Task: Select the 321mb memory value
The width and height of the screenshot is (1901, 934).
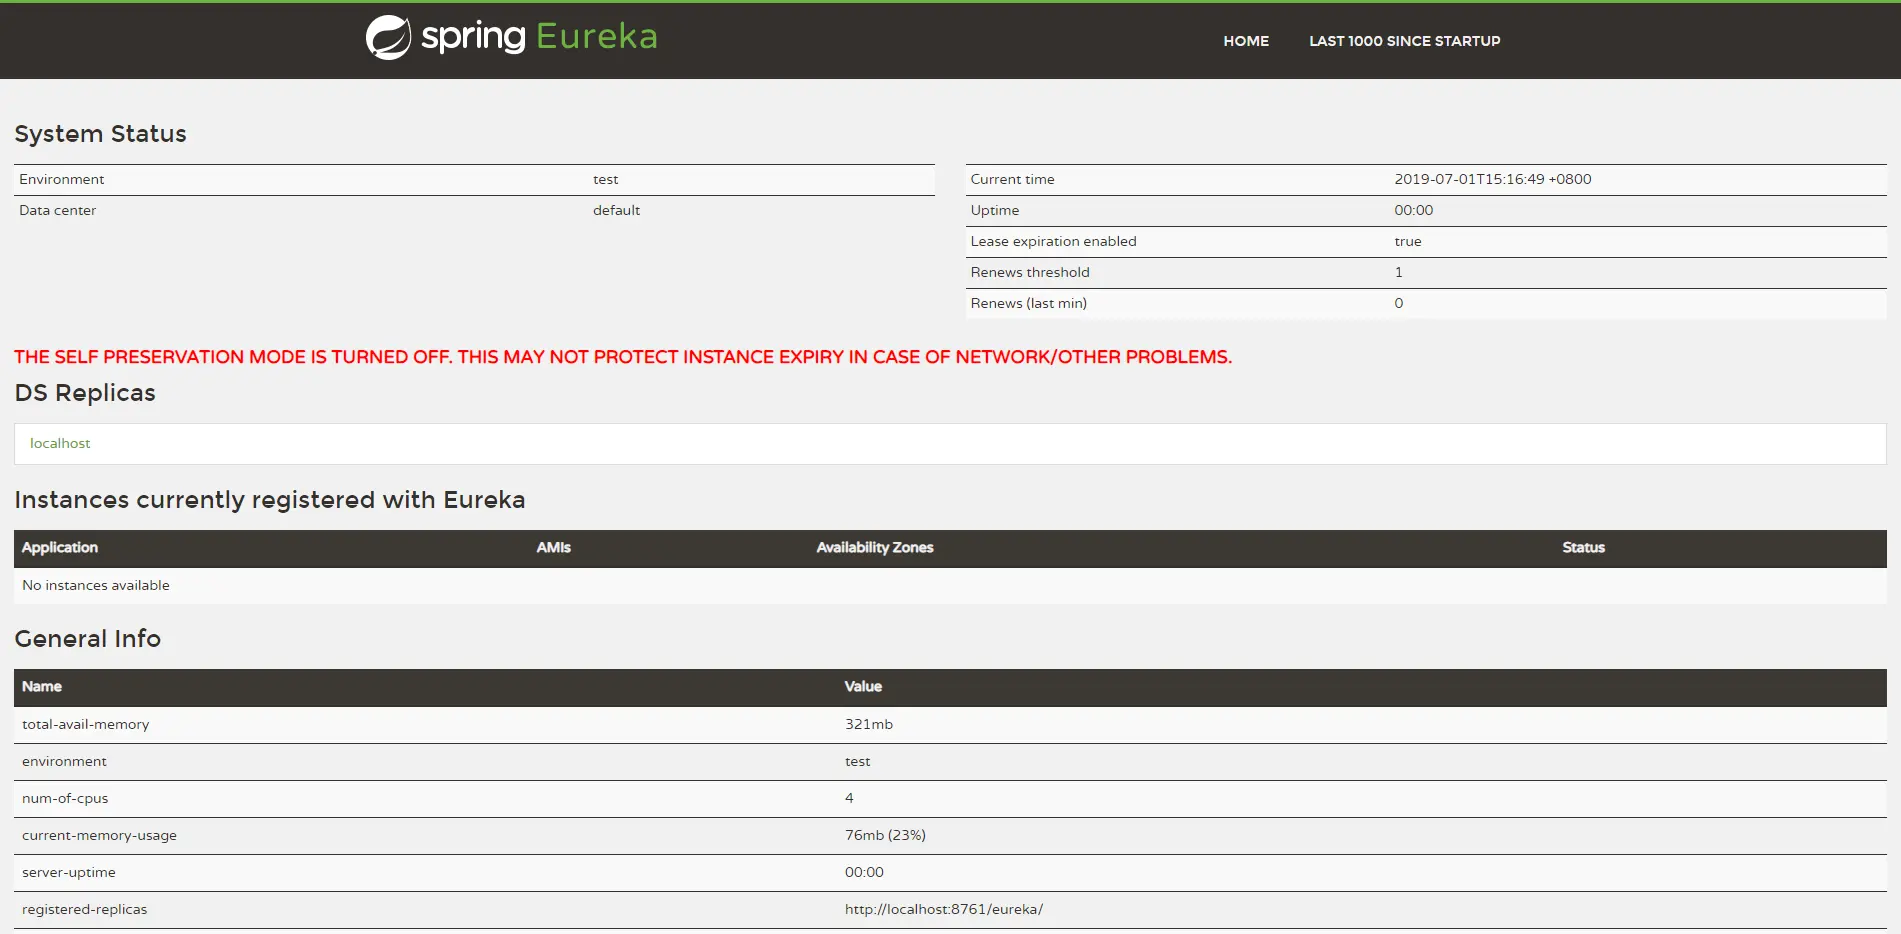Action: click(868, 724)
